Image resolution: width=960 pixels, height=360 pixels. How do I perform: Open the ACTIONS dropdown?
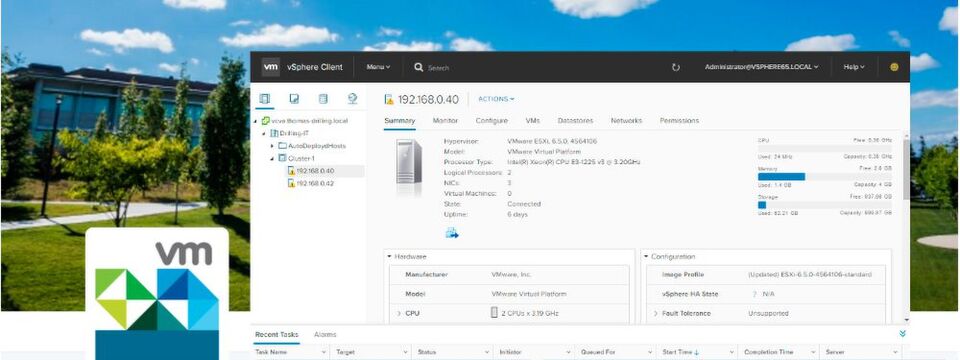coord(496,99)
